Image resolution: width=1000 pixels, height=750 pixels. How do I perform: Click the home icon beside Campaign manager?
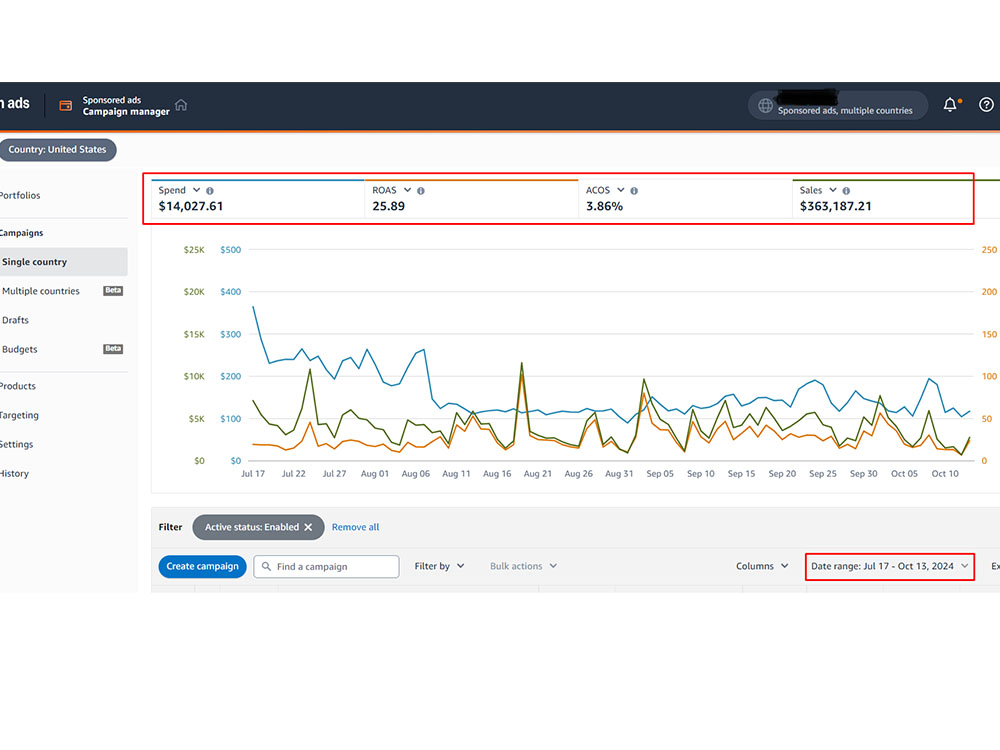point(181,105)
